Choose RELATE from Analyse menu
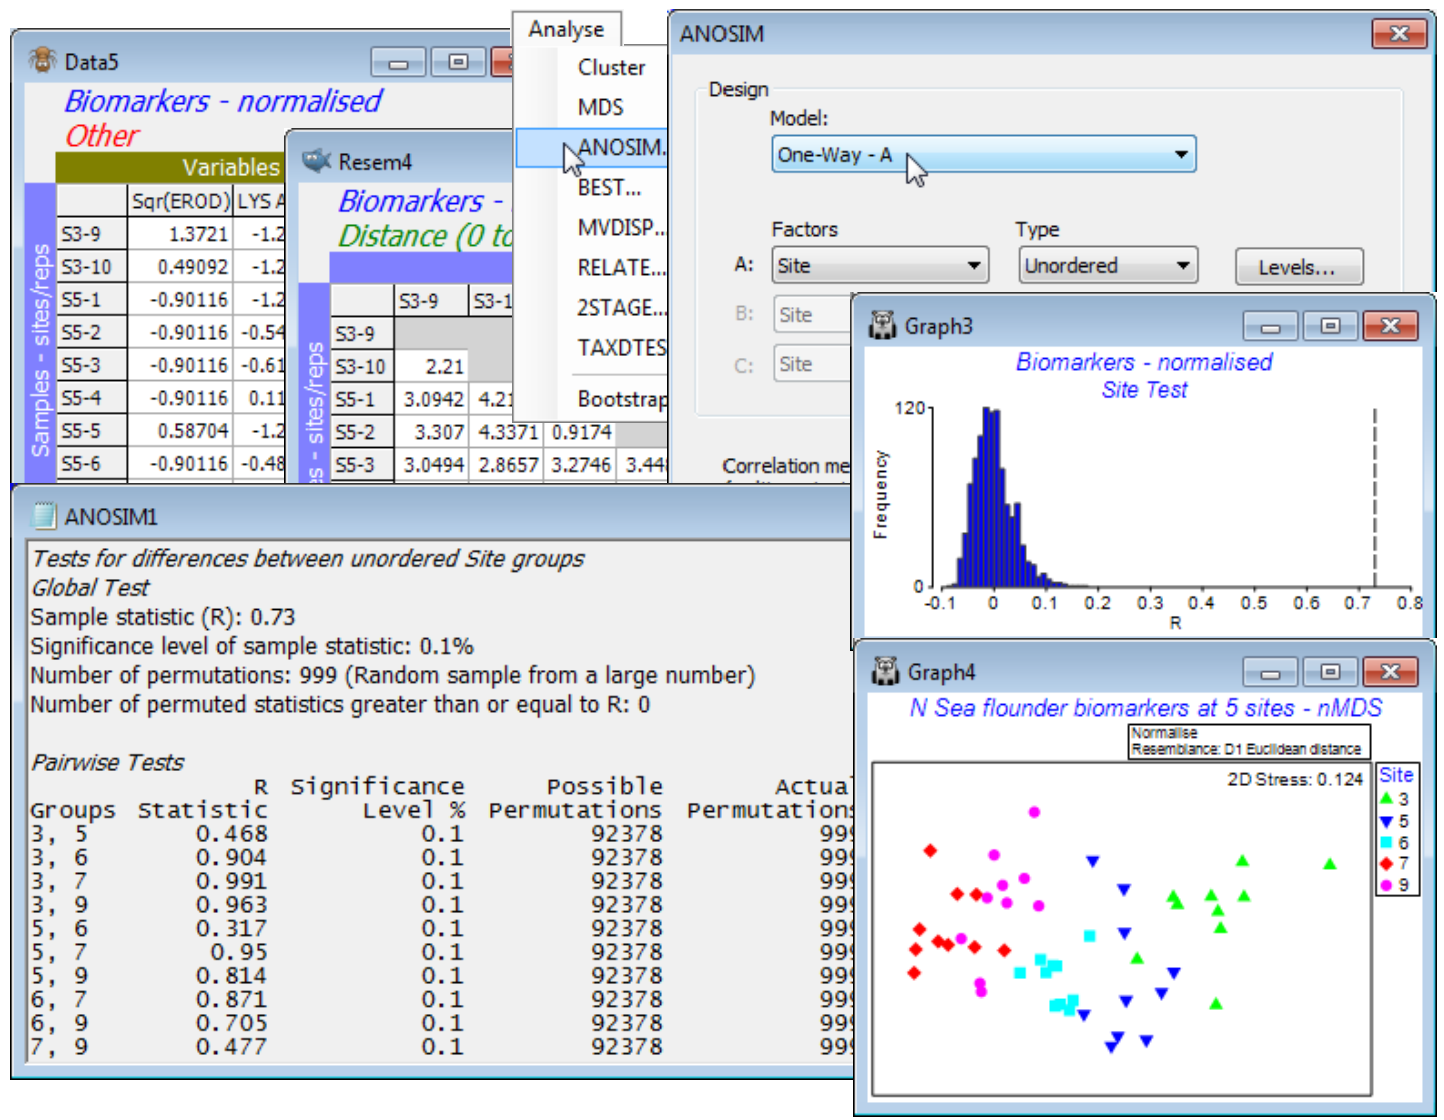 tap(621, 268)
